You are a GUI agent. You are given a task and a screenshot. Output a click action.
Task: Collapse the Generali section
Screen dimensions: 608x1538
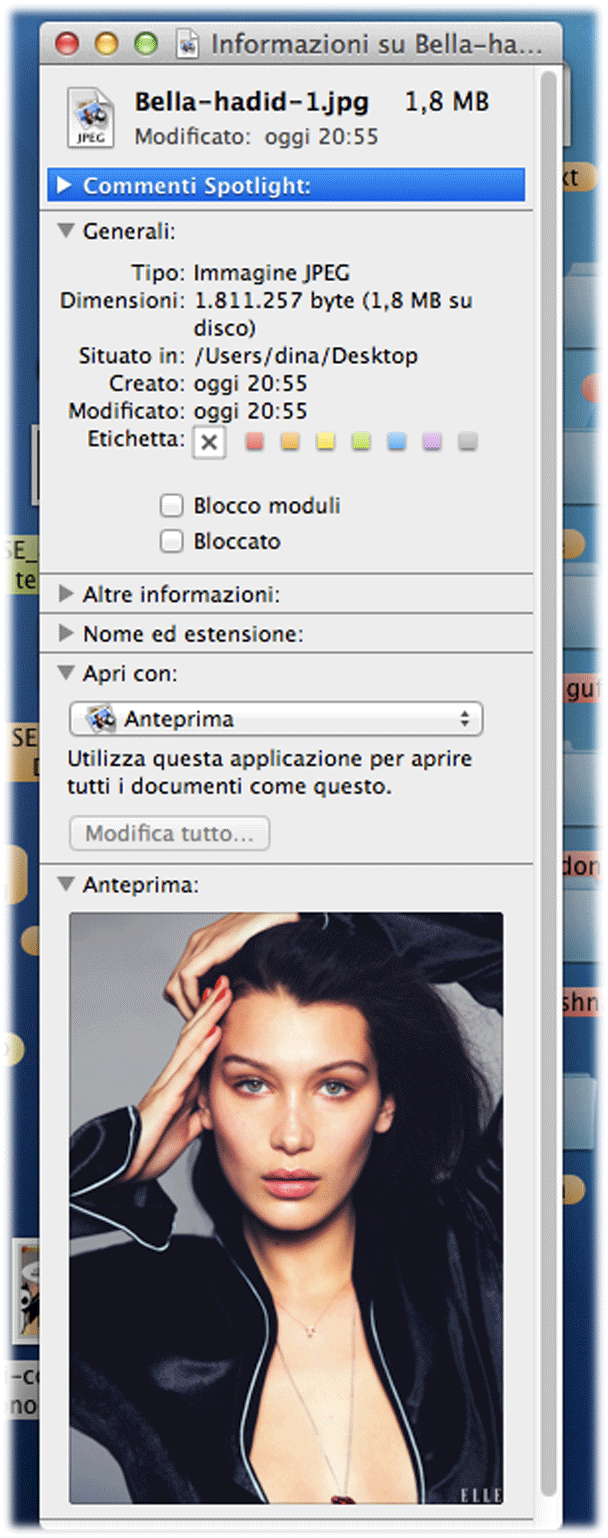[66, 231]
